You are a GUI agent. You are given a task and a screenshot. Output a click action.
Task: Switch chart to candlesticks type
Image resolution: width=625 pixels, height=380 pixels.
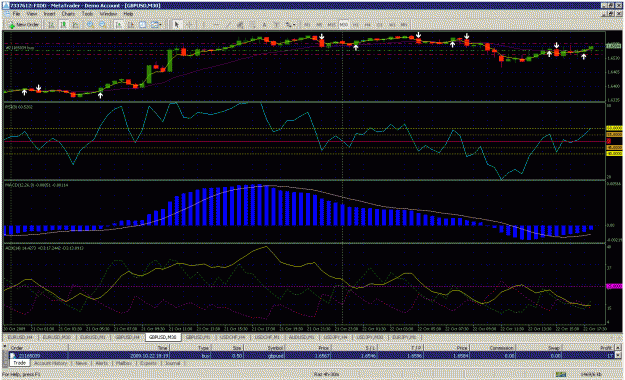(63, 25)
